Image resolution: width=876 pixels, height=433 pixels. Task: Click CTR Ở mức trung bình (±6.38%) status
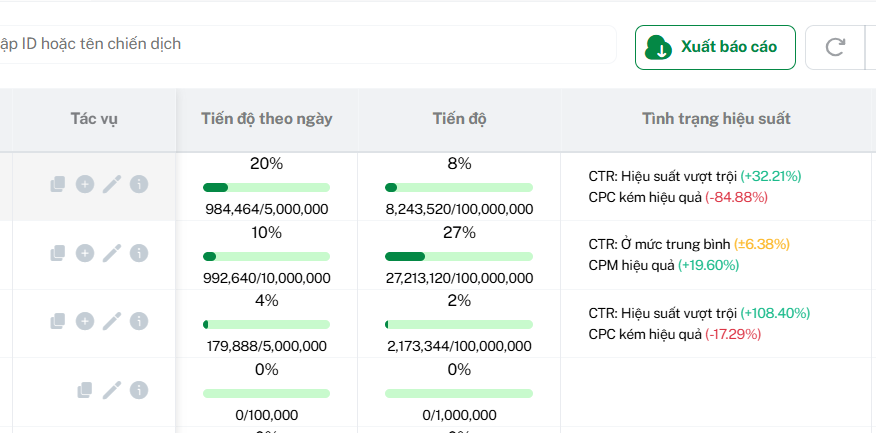click(689, 245)
